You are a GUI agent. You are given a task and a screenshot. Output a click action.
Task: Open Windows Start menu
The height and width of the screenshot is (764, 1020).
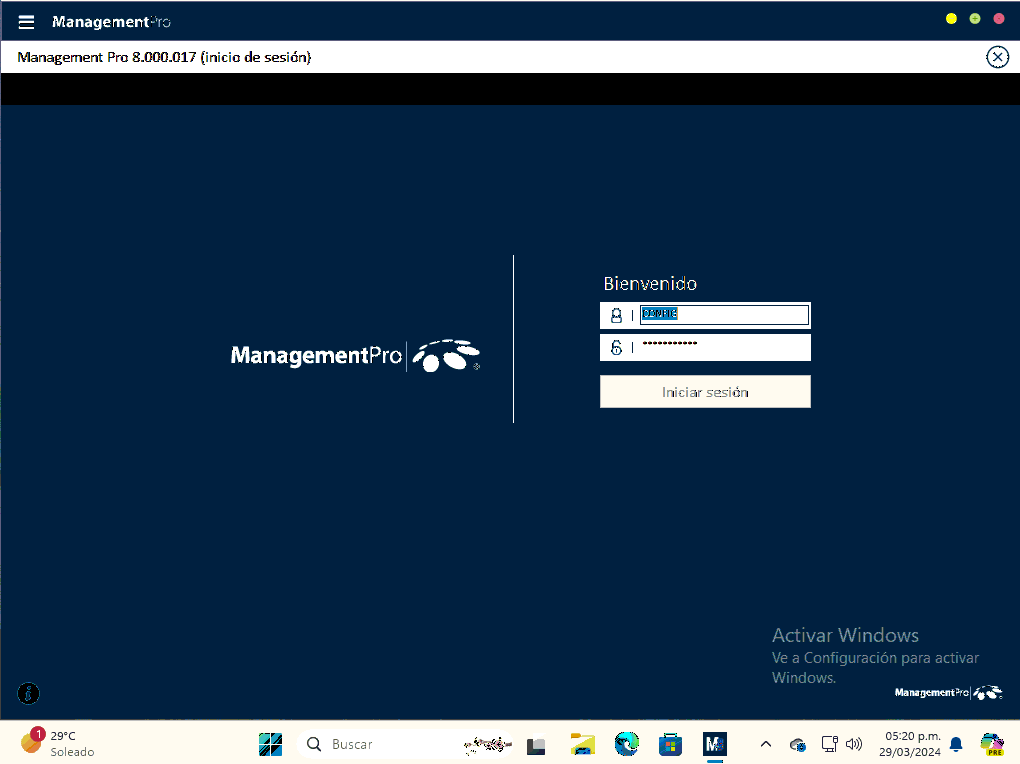[x=270, y=744]
